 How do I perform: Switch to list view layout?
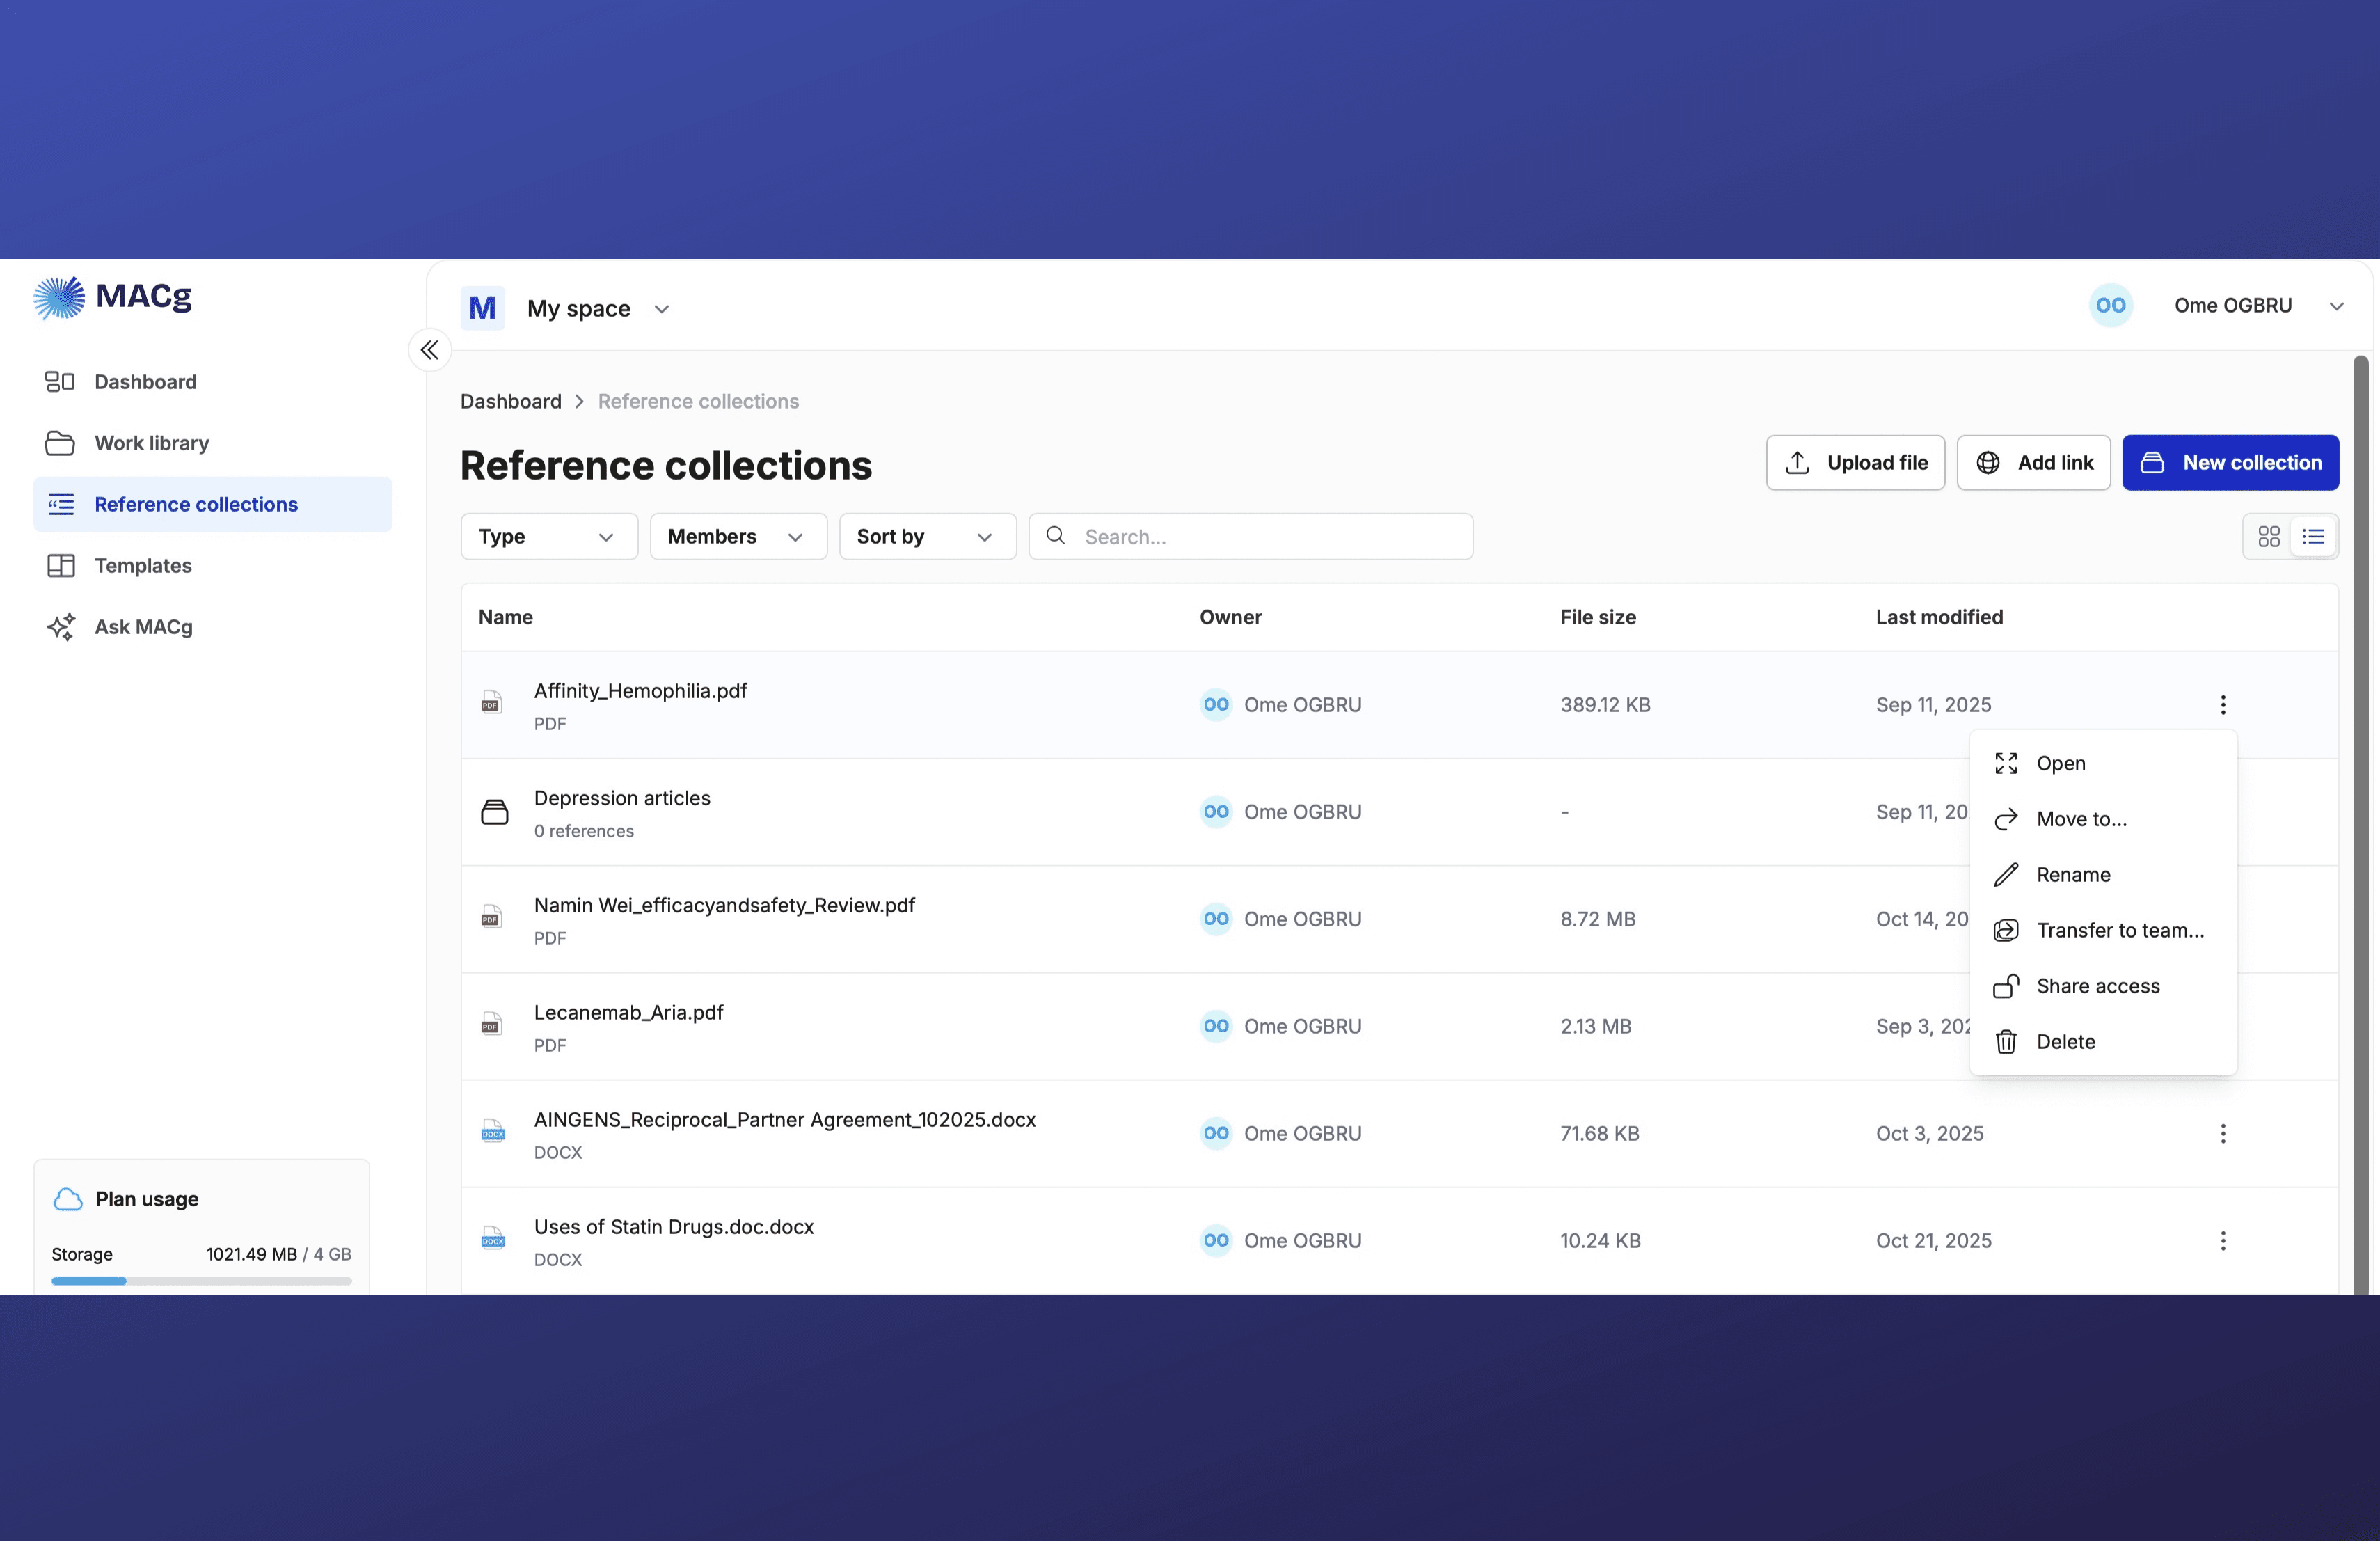tap(2313, 537)
